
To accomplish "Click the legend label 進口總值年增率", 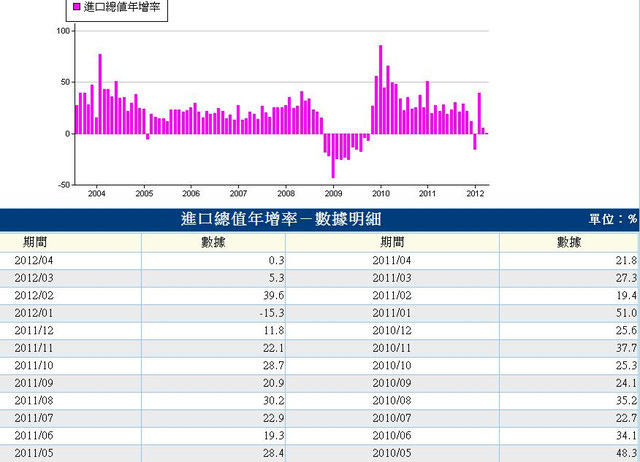I will coord(122,7).
